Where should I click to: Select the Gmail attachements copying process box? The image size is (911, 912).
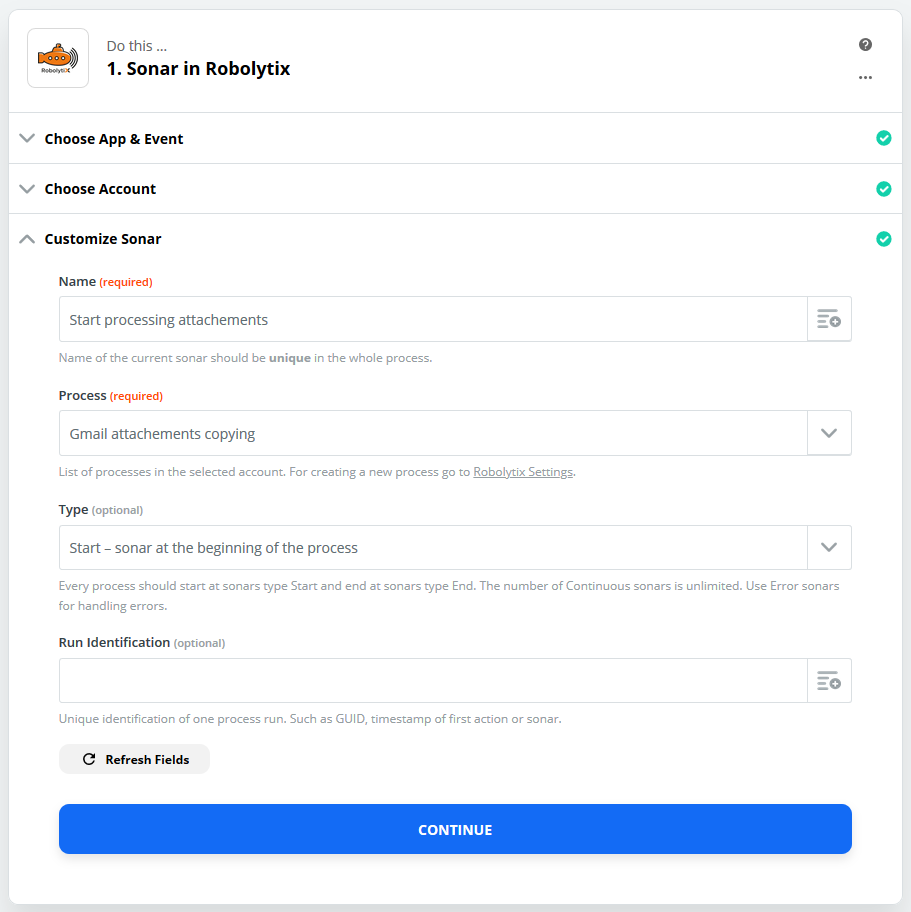click(x=433, y=433)
